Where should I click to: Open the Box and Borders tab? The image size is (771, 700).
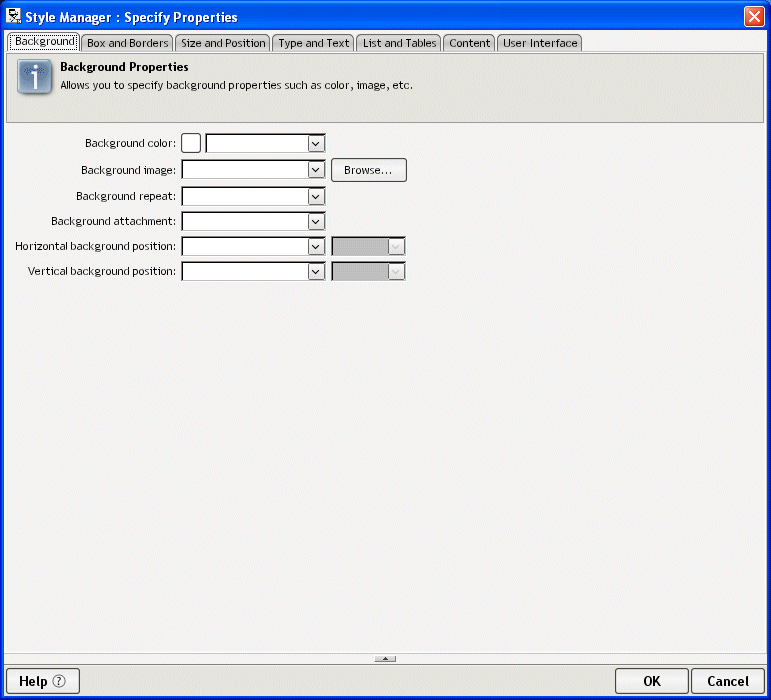pyautogui.click(x=127, y=43)
